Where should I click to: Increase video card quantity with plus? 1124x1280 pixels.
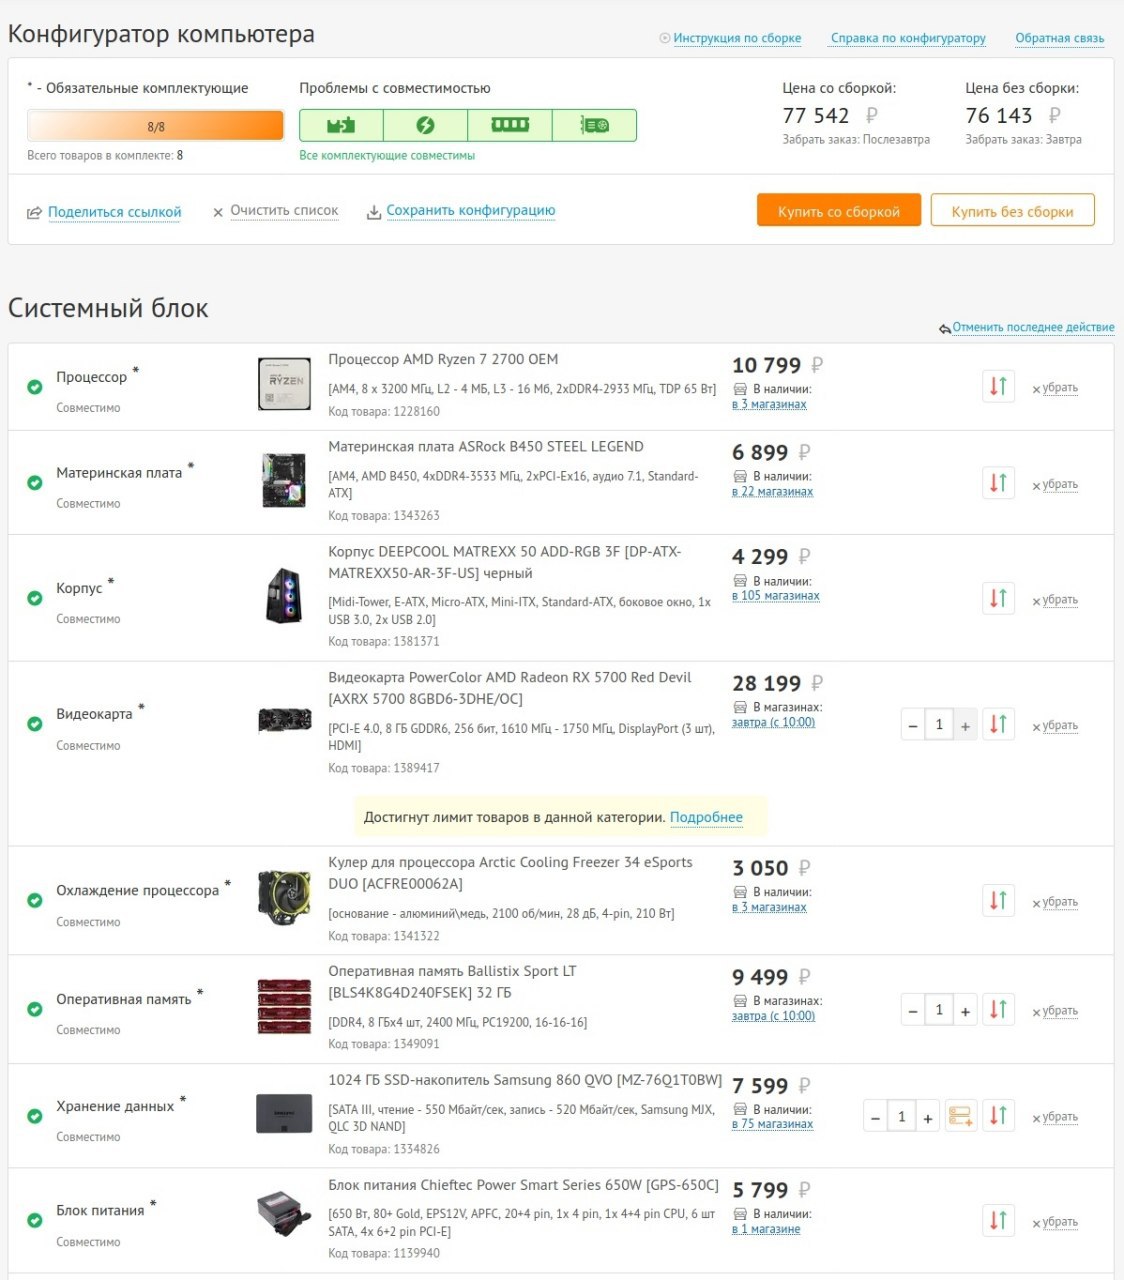[x=965, y=725]
